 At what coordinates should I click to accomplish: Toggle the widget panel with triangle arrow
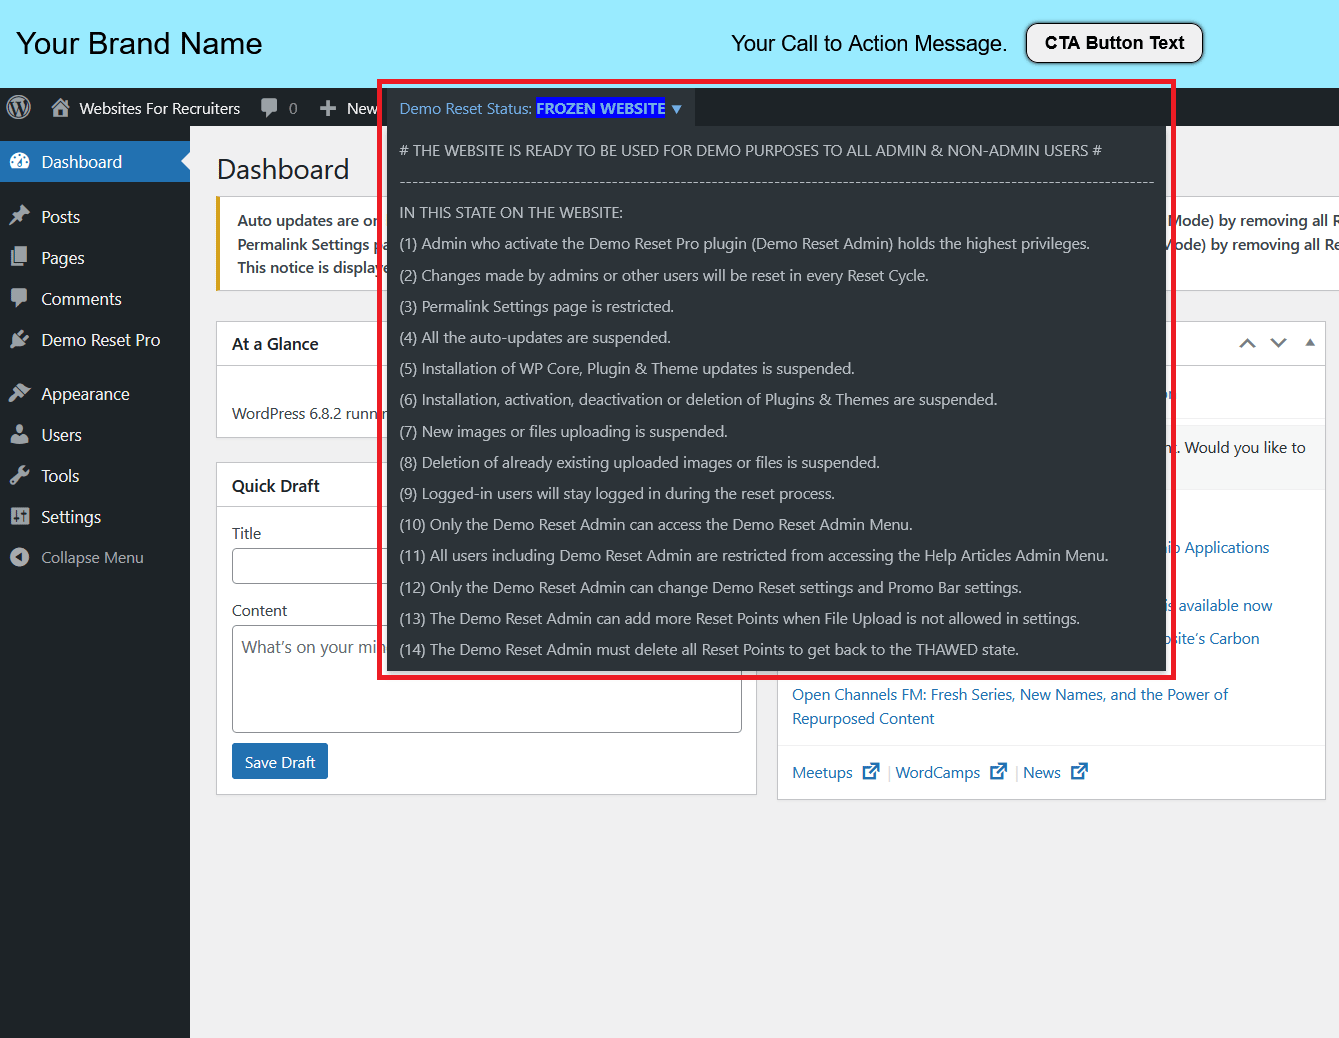[1310, 342]
